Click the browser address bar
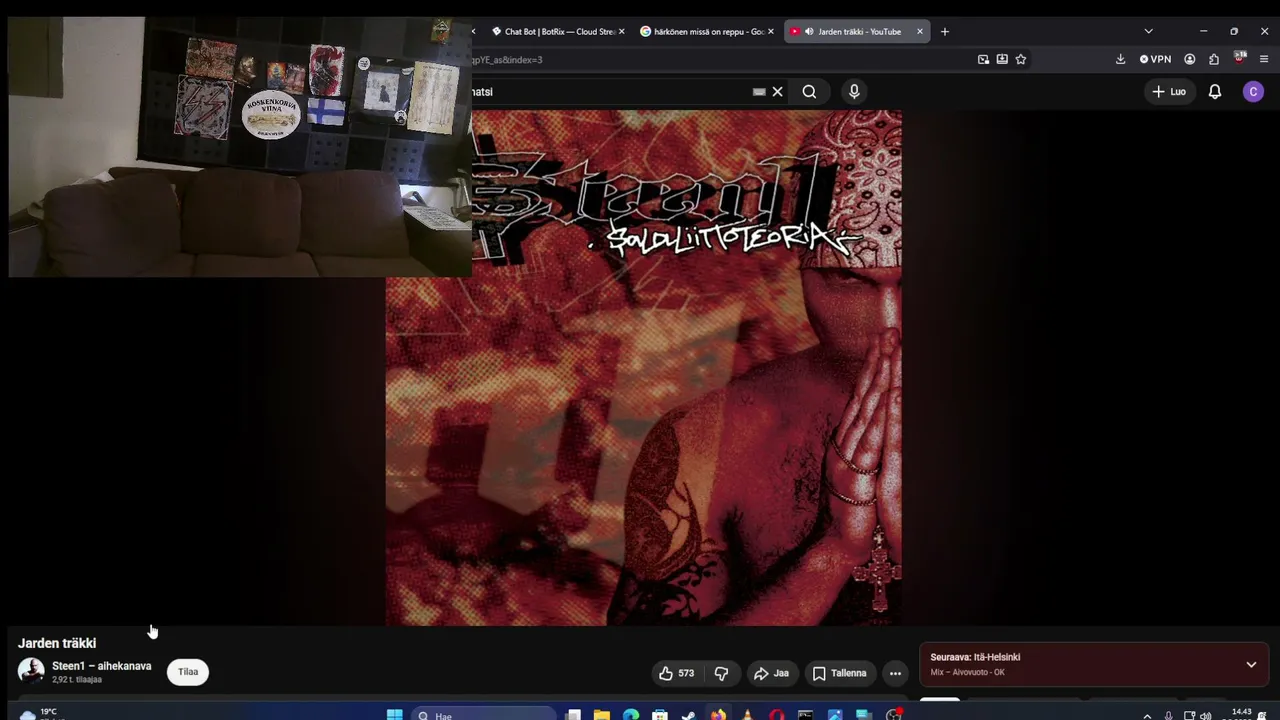 [720, 60]
